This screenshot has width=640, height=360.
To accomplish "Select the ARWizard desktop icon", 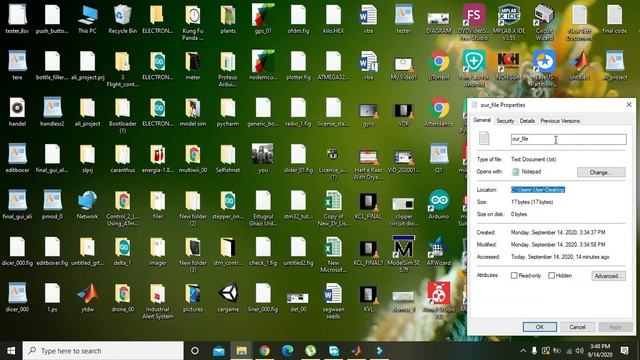I will coord(438,251).
